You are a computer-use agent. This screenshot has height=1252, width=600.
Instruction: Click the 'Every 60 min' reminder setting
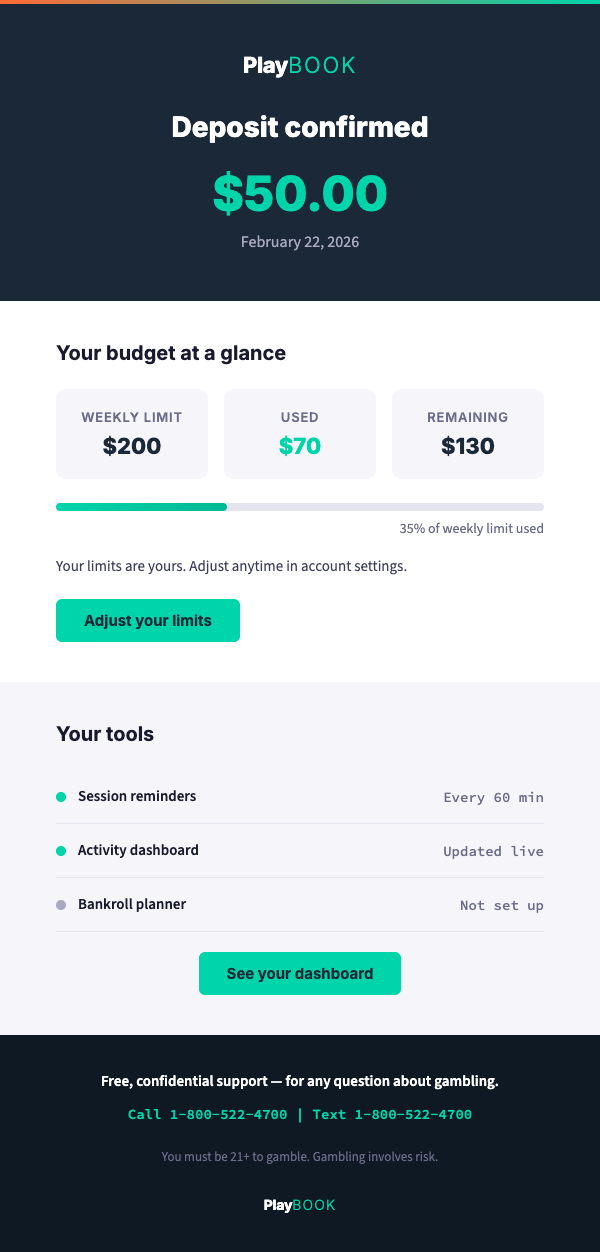click(493, 798)
